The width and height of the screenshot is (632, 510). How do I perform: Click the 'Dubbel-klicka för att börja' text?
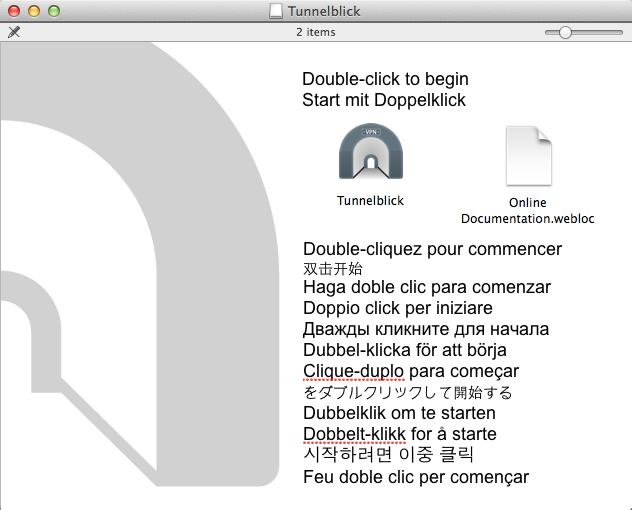[x=405, y=350]
